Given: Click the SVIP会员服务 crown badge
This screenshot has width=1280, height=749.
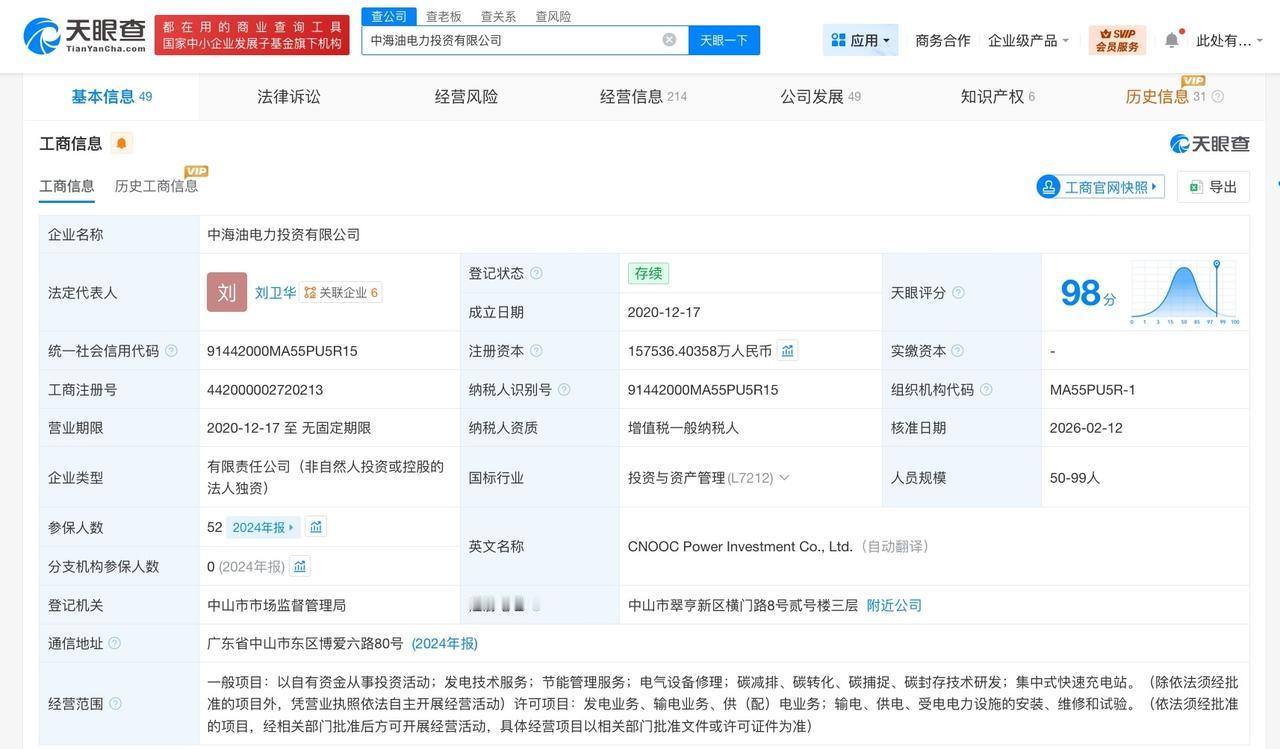Looking at the screenshot, I should pos(1117,38).
